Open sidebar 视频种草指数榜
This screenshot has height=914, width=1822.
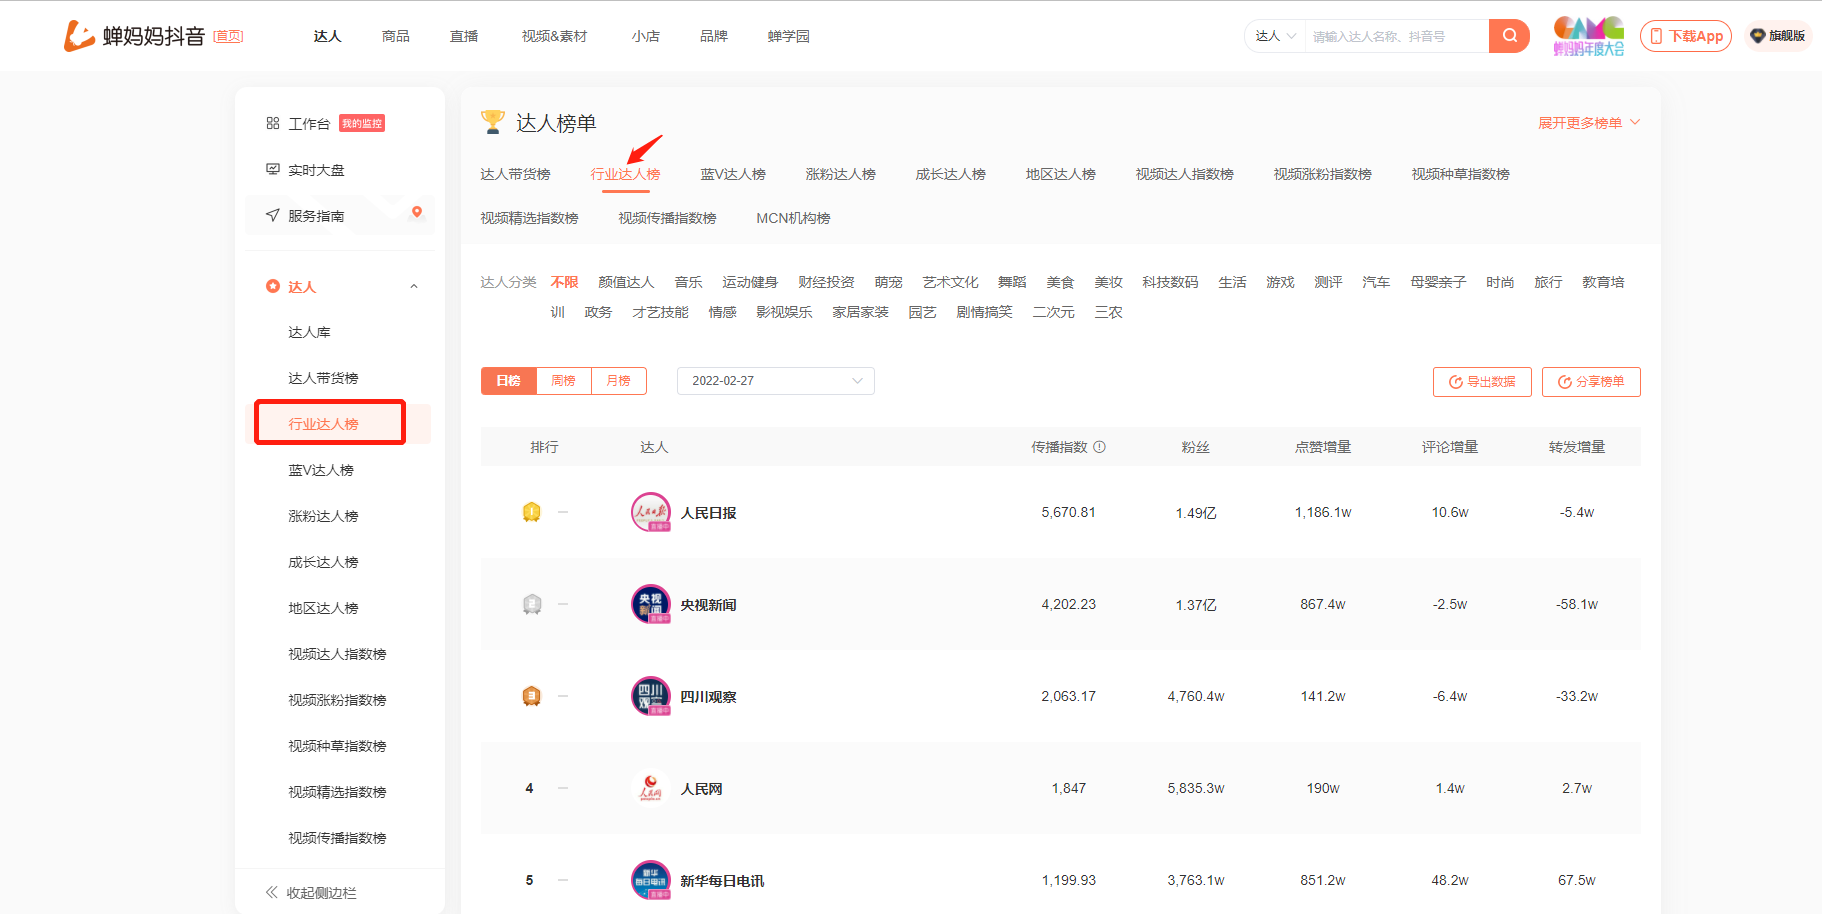tap(337, 746)
